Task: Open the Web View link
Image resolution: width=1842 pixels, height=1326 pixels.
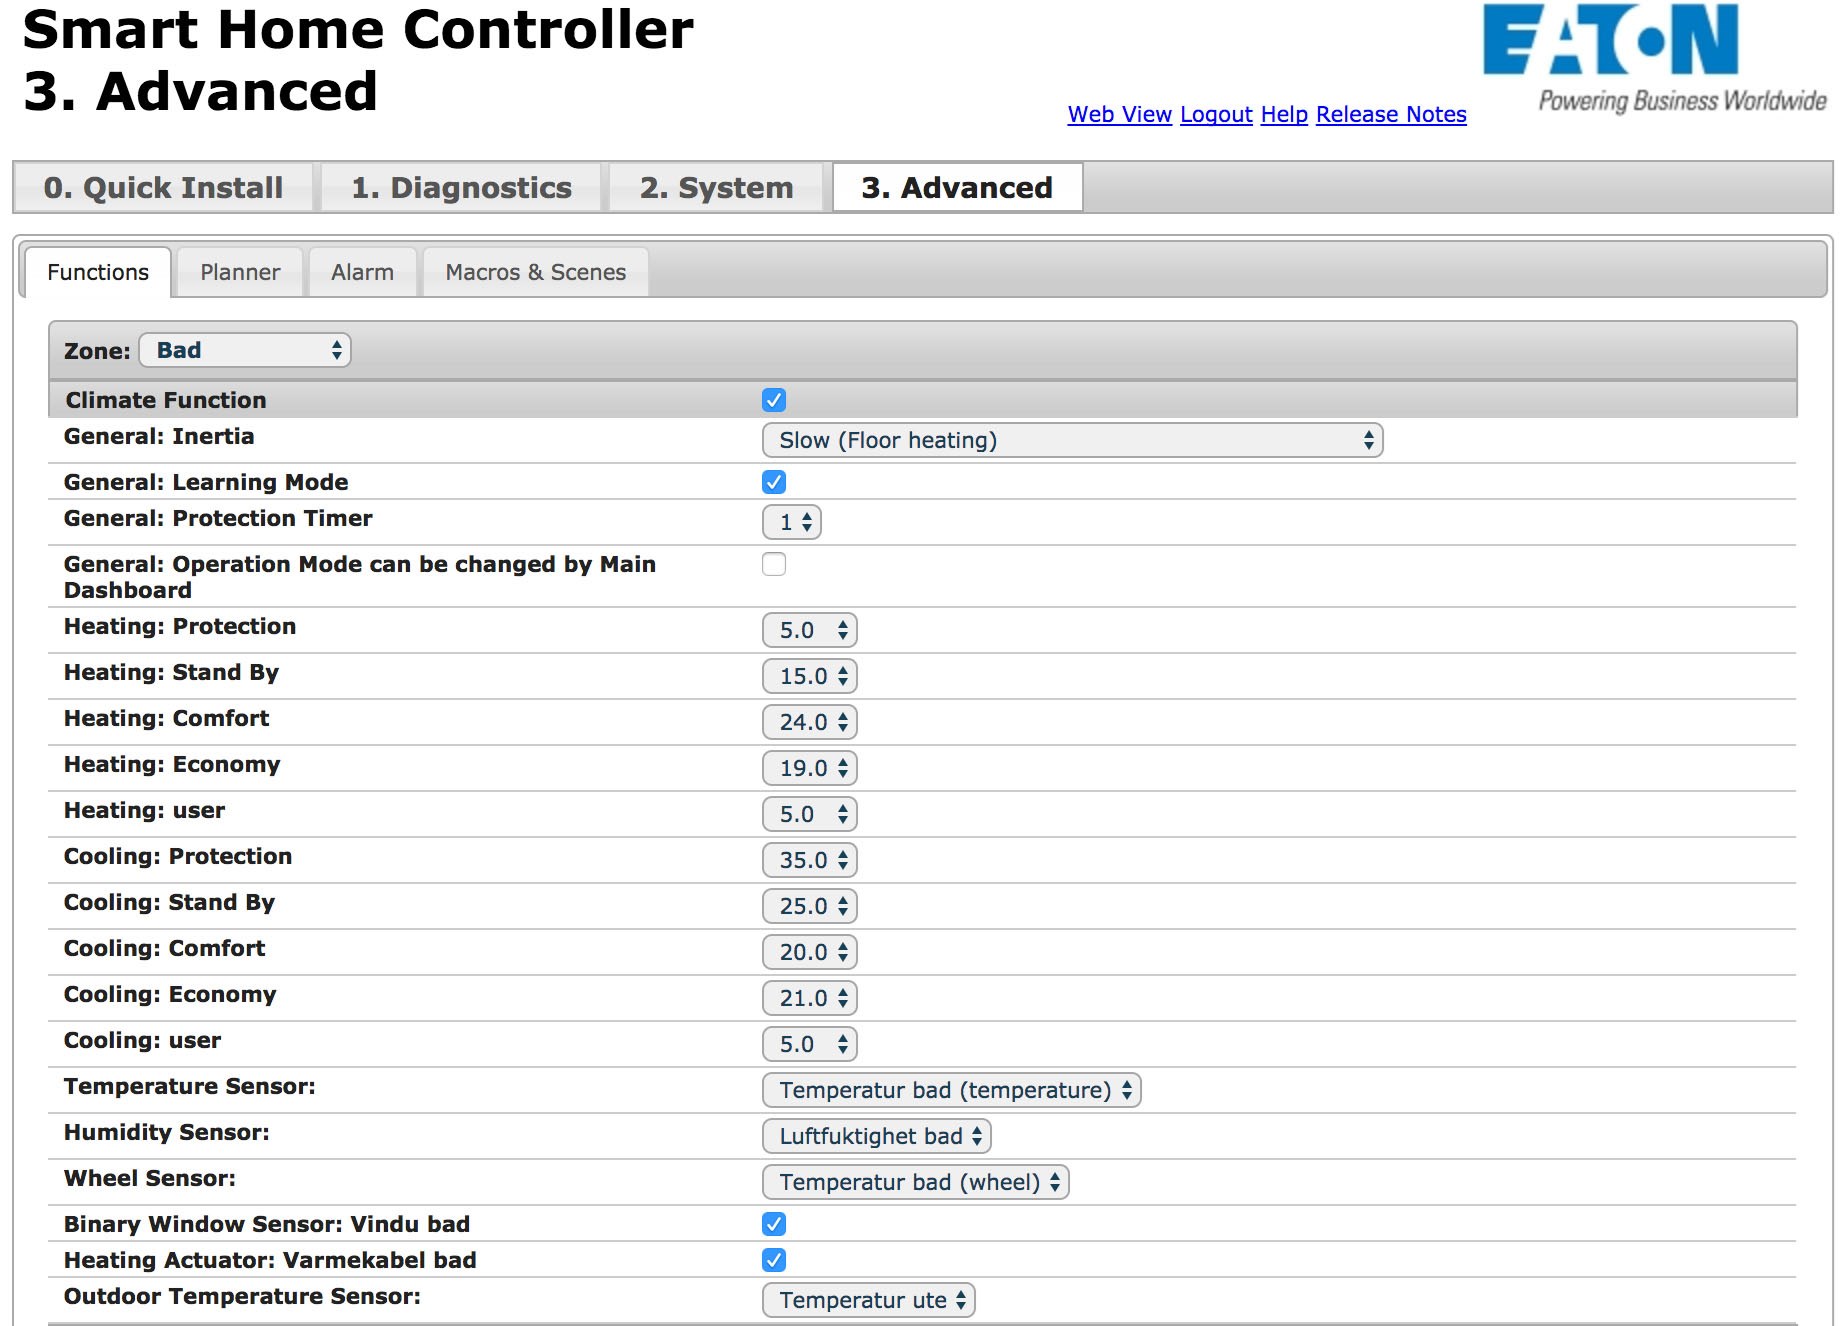Action: pos(1119,115)
